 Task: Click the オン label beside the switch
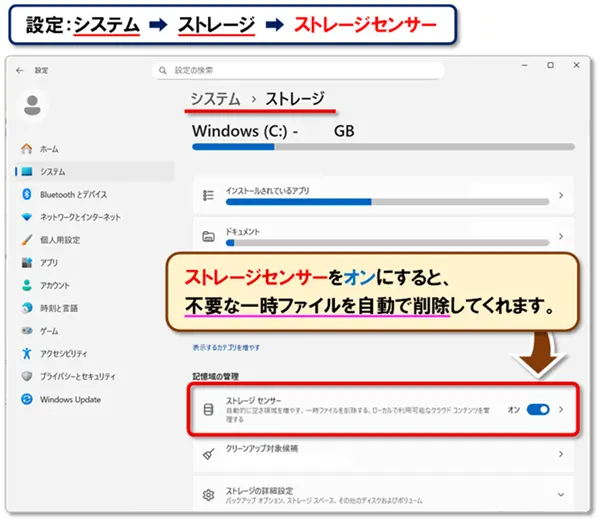514,410
